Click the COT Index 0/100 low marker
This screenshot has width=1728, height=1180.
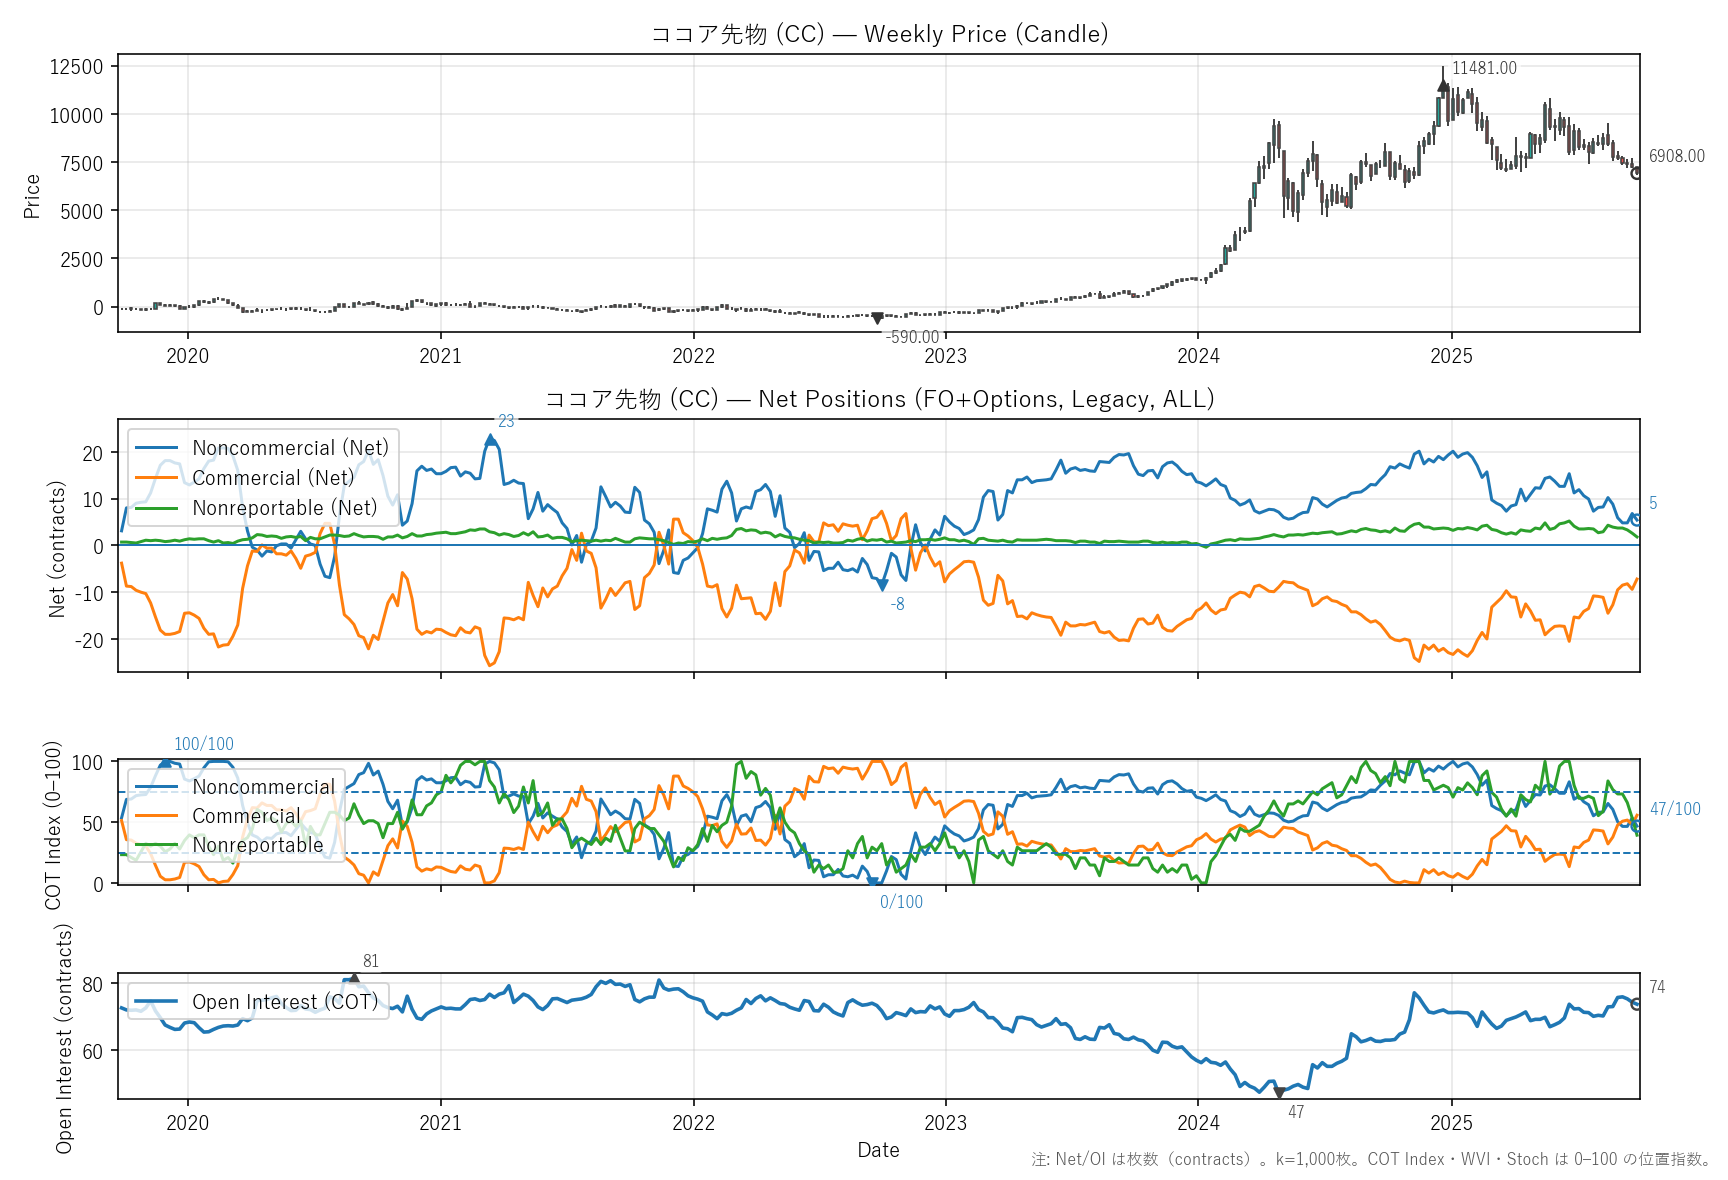click(873, 883)
